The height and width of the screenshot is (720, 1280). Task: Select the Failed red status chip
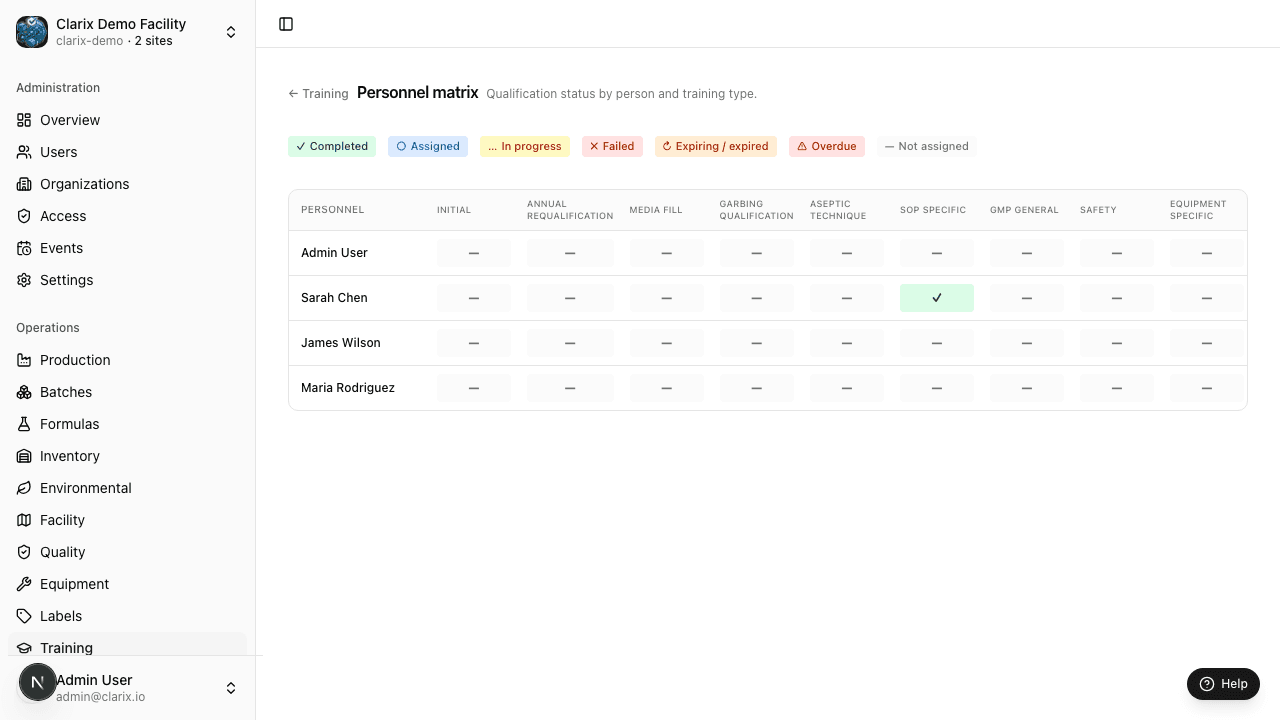pyautogui.click(x=612, y=146)
